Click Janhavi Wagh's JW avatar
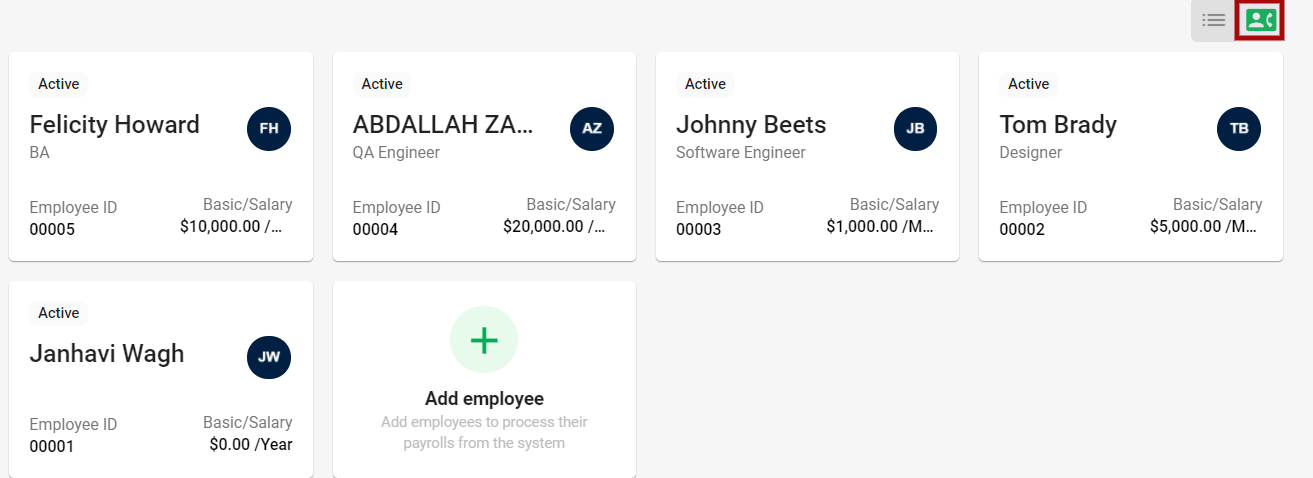Viewport: 1313px width, 478px height. click(269, 357)
